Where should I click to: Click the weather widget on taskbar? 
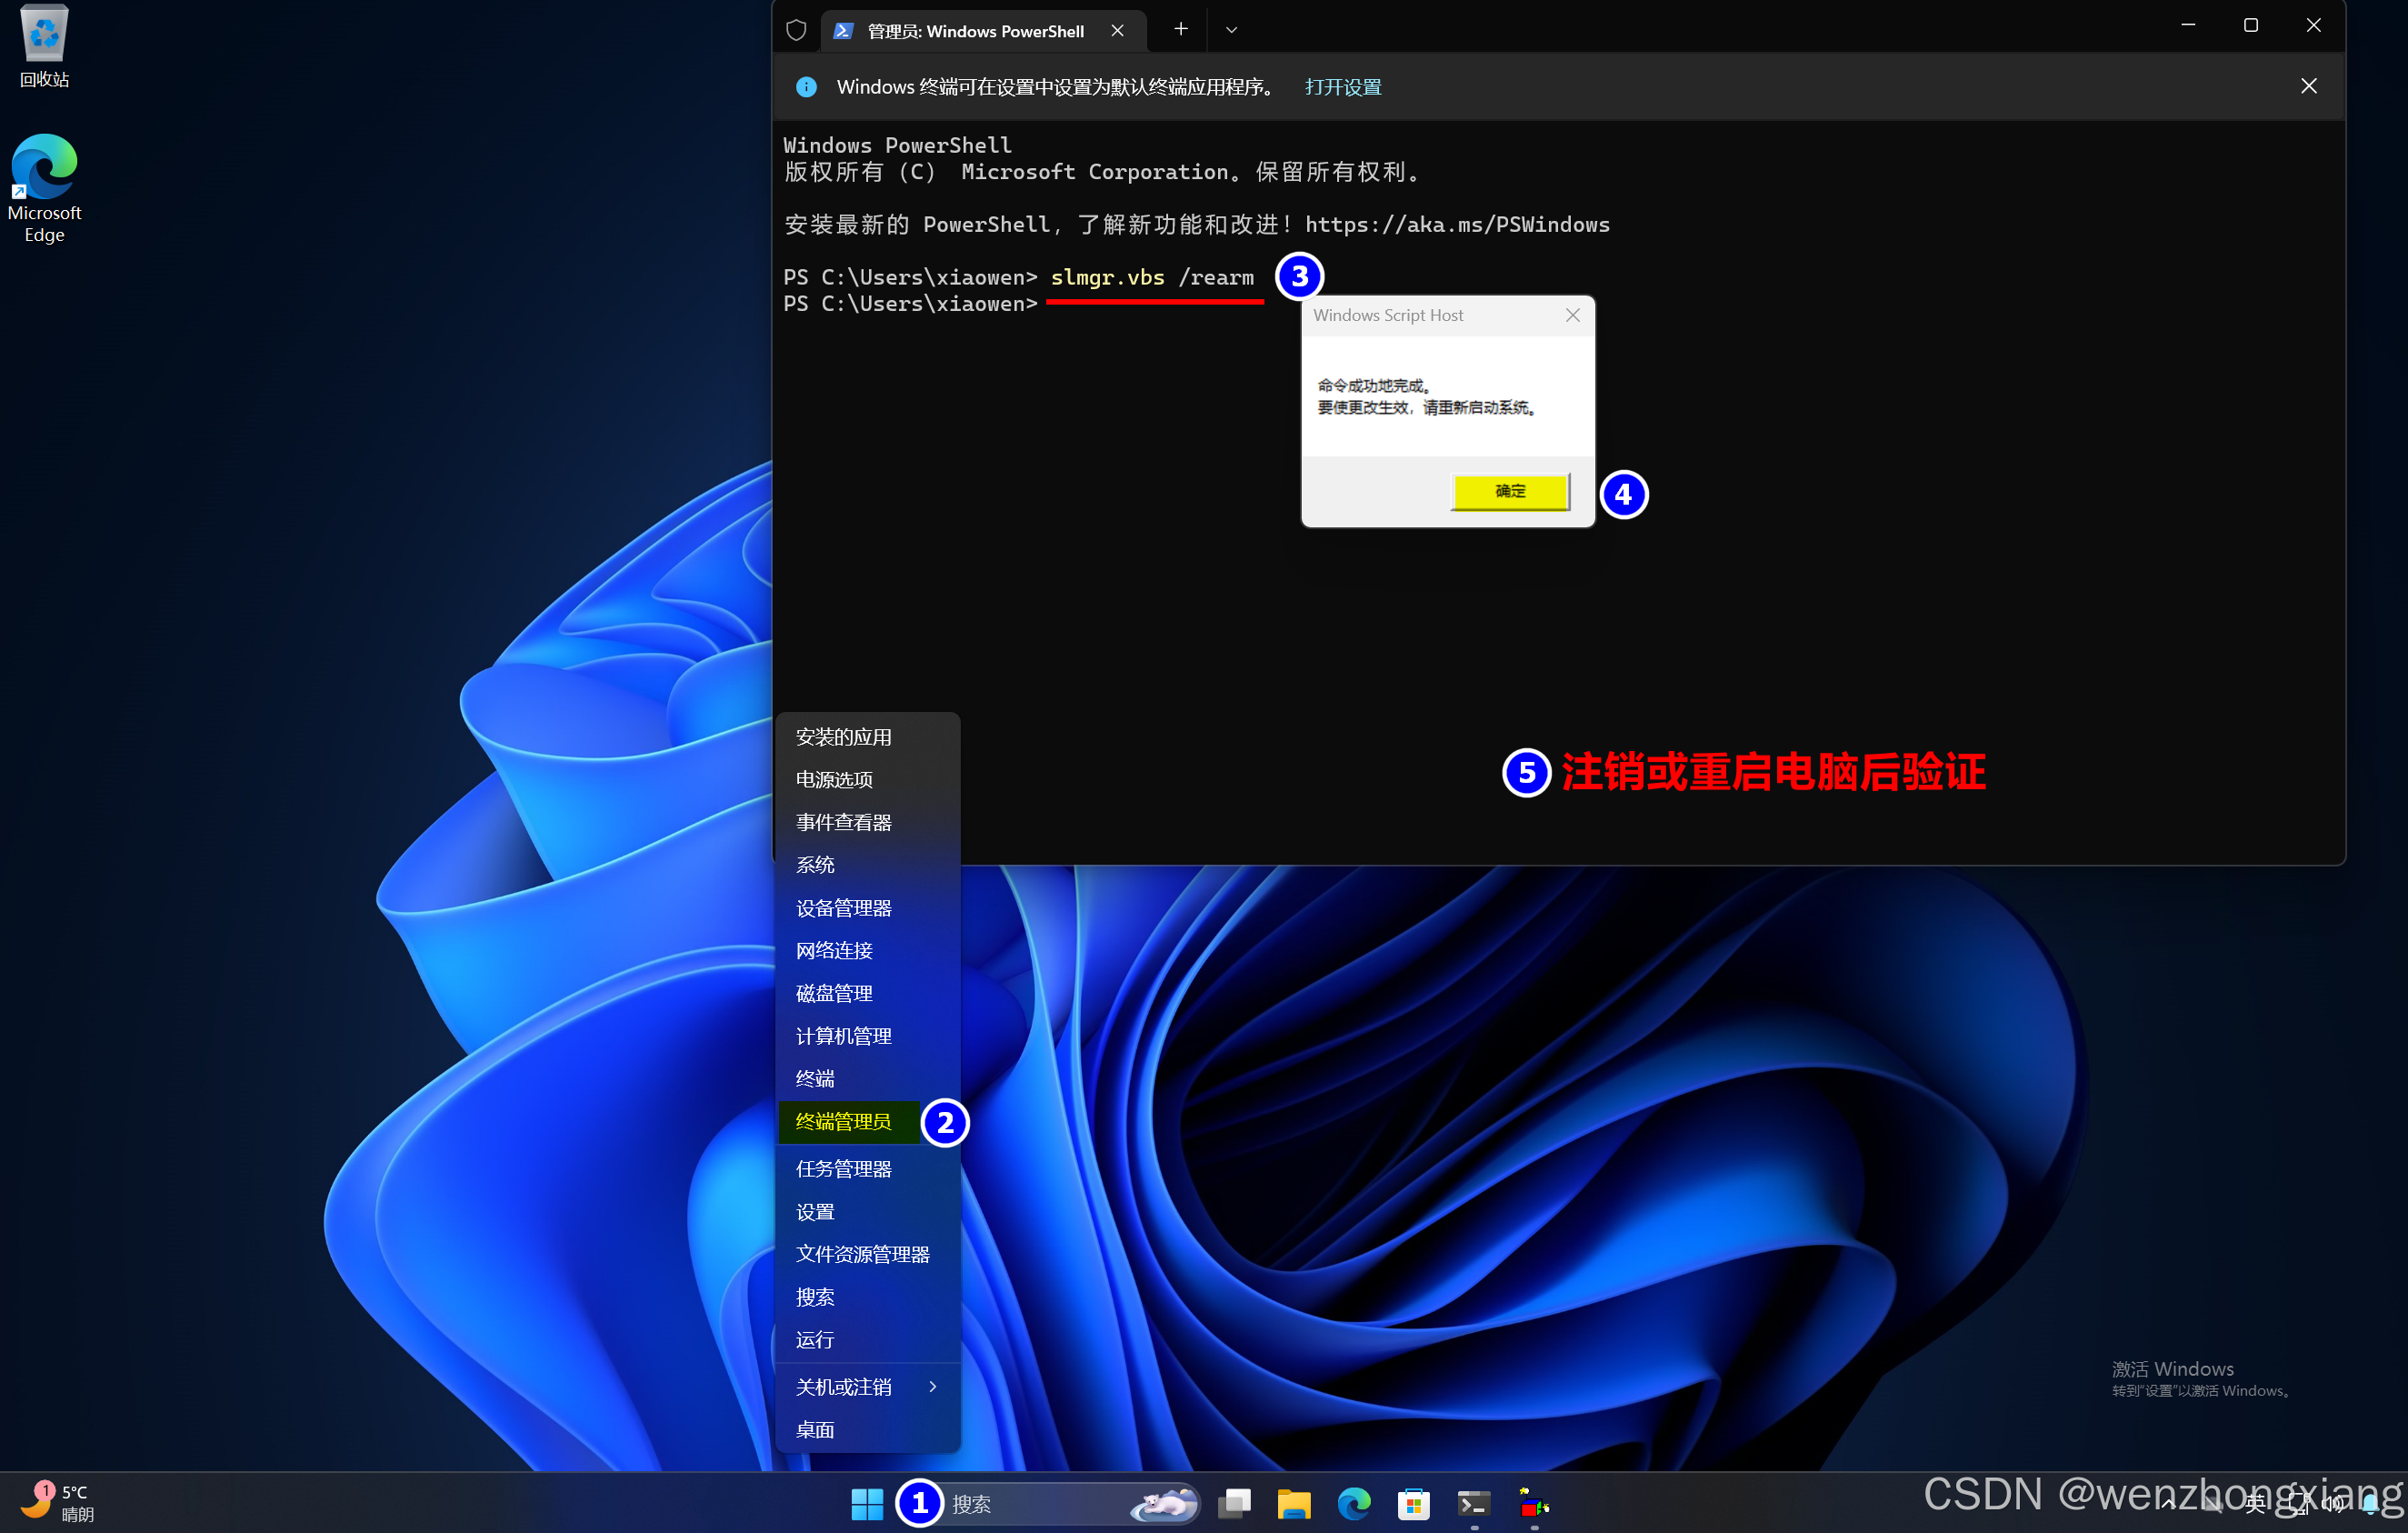coord(58,1502)
